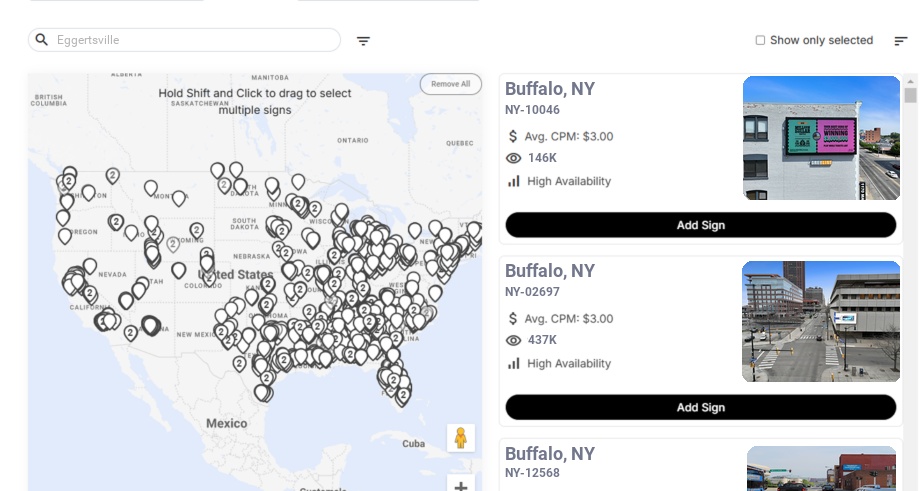Image resolution: width=920 pixels, height=491 pixels.
Task: Click the search magnifier icon
Action: coord(42,40)
